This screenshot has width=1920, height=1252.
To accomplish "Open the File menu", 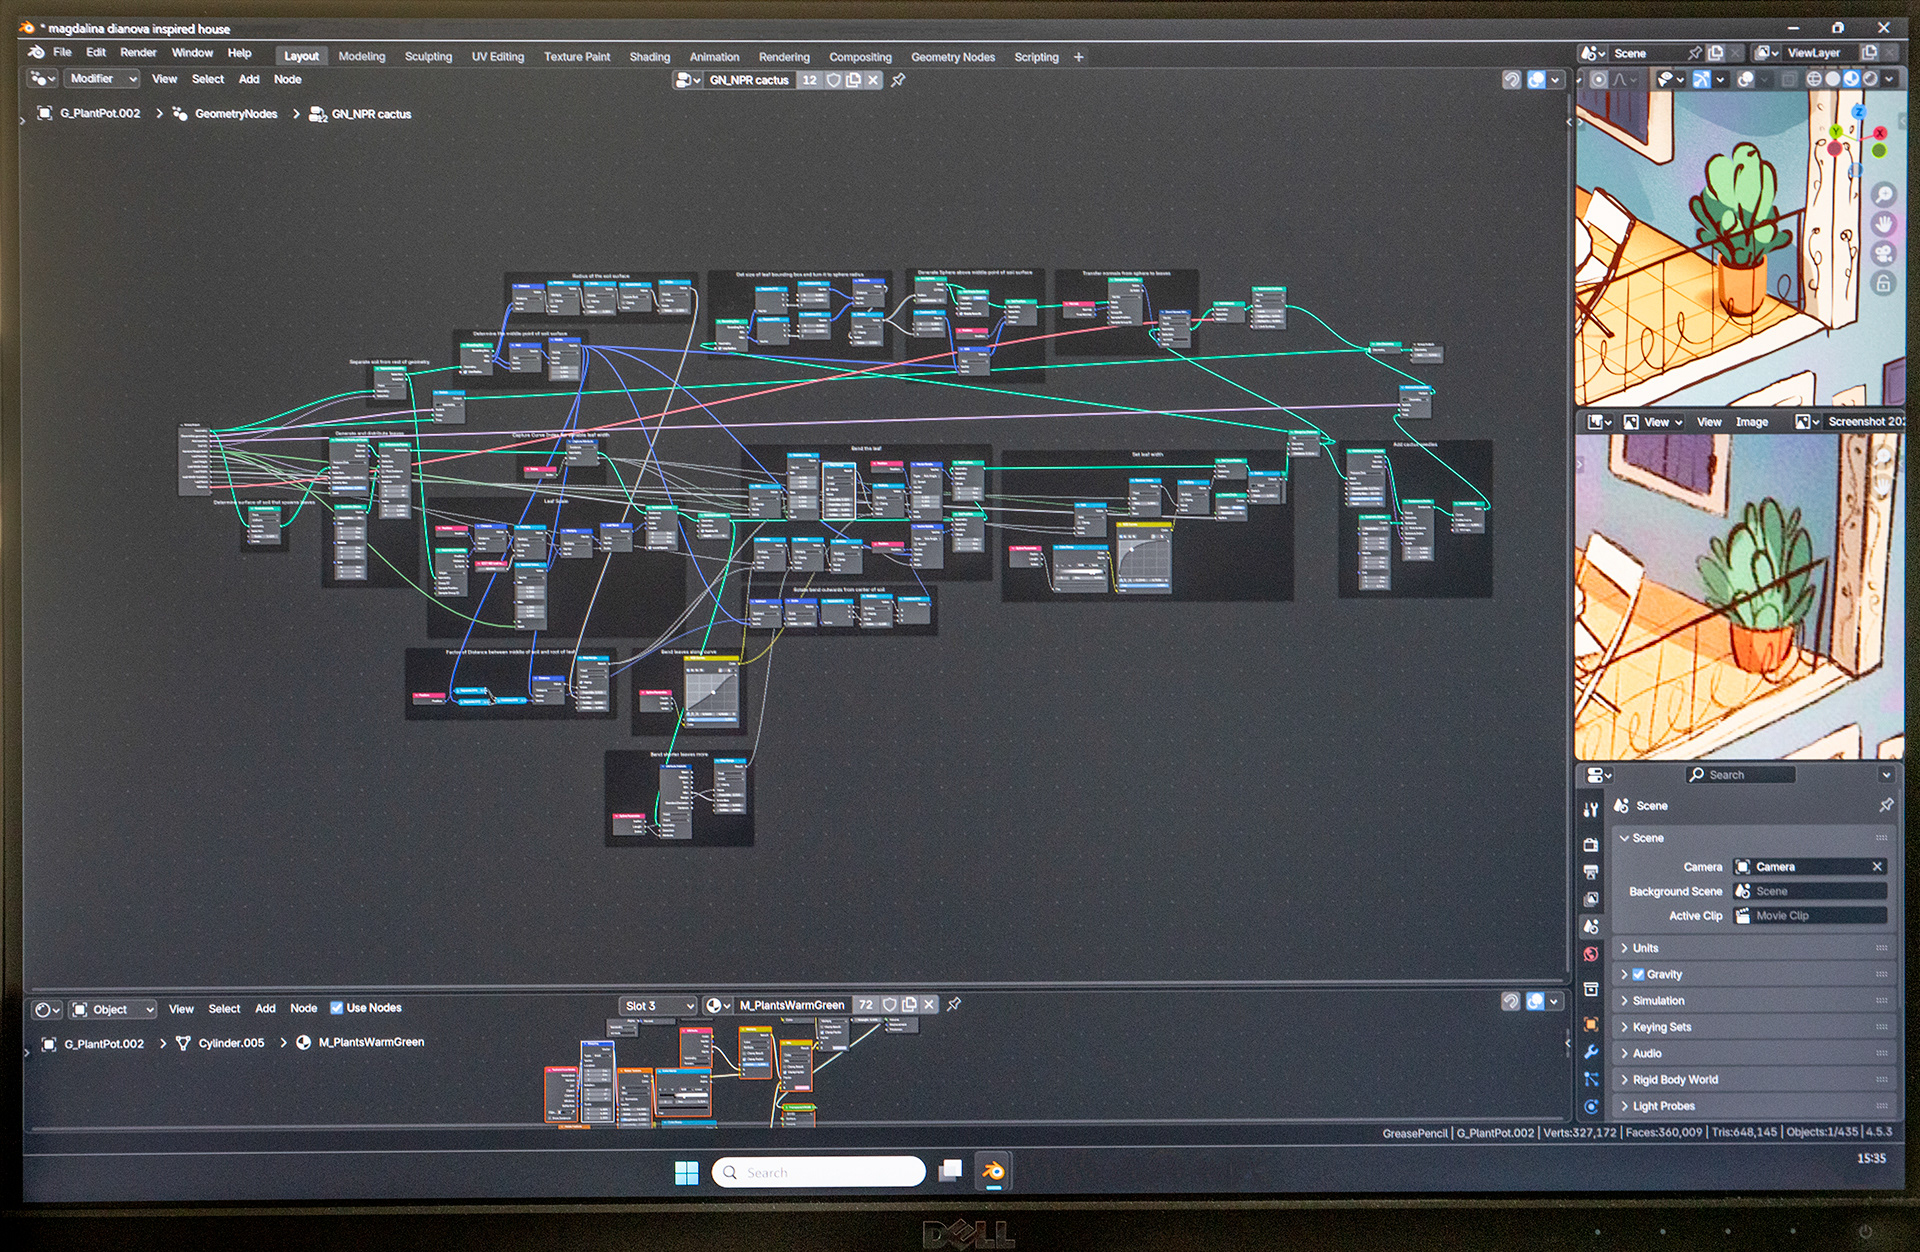I will point(62,53).
